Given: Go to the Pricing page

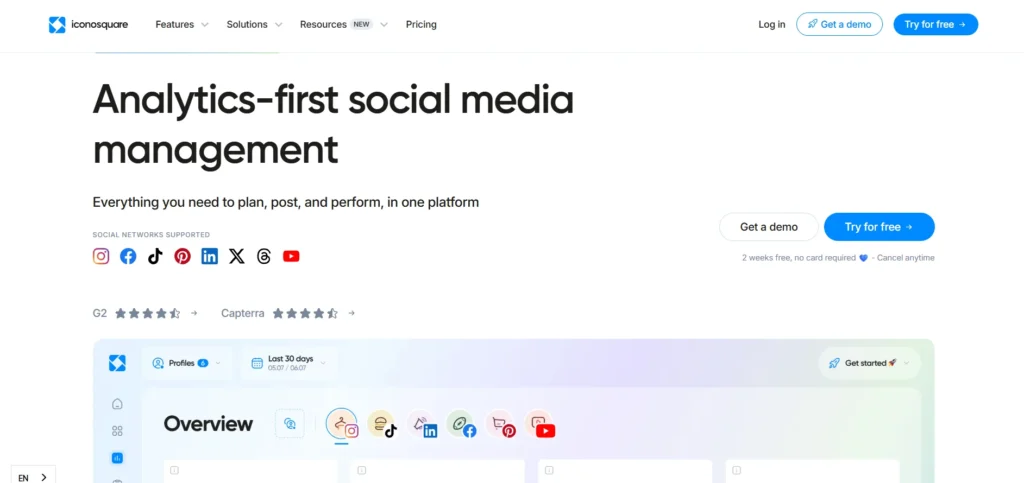Looking at the screenshot, I should point(421,25).
